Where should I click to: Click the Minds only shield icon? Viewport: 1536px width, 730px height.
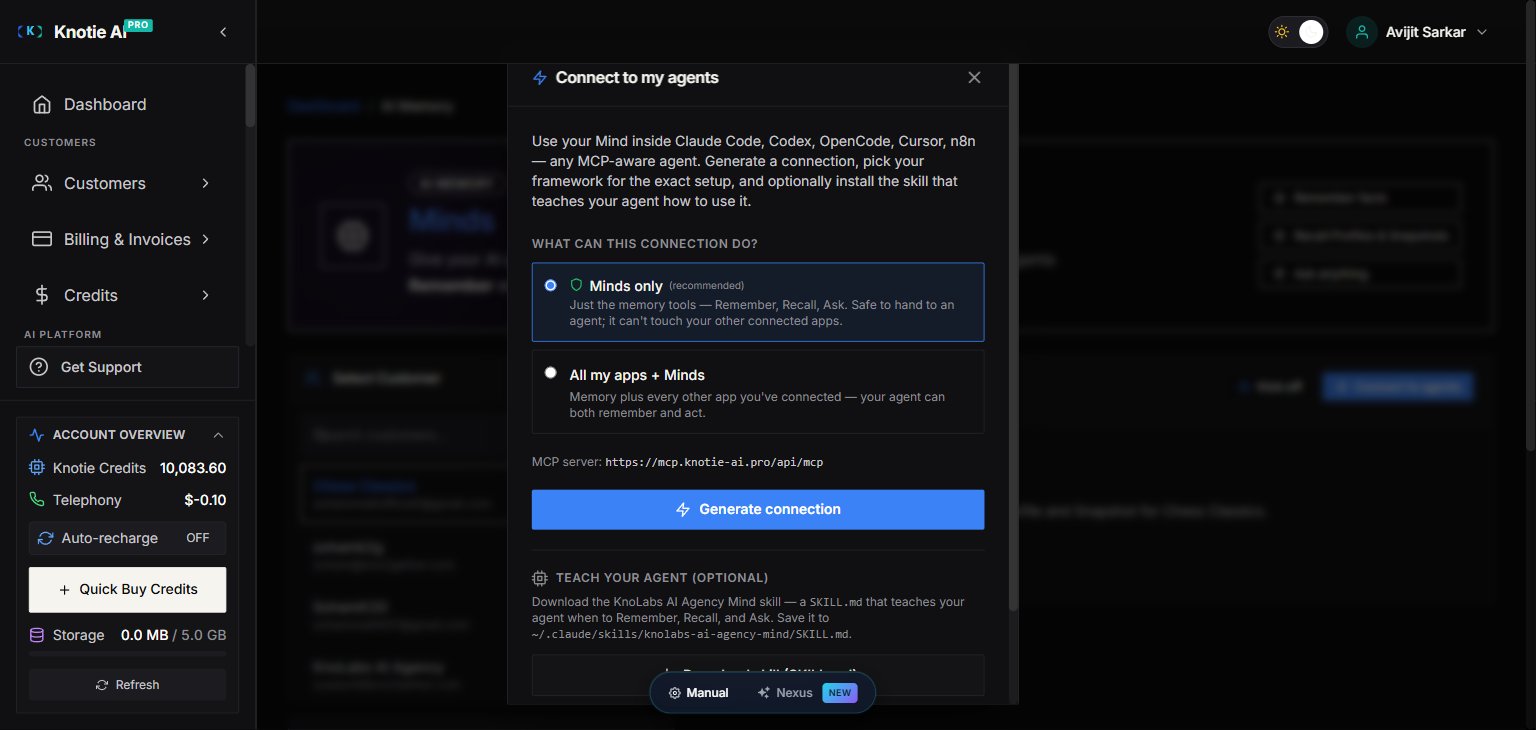click(576, 285)
